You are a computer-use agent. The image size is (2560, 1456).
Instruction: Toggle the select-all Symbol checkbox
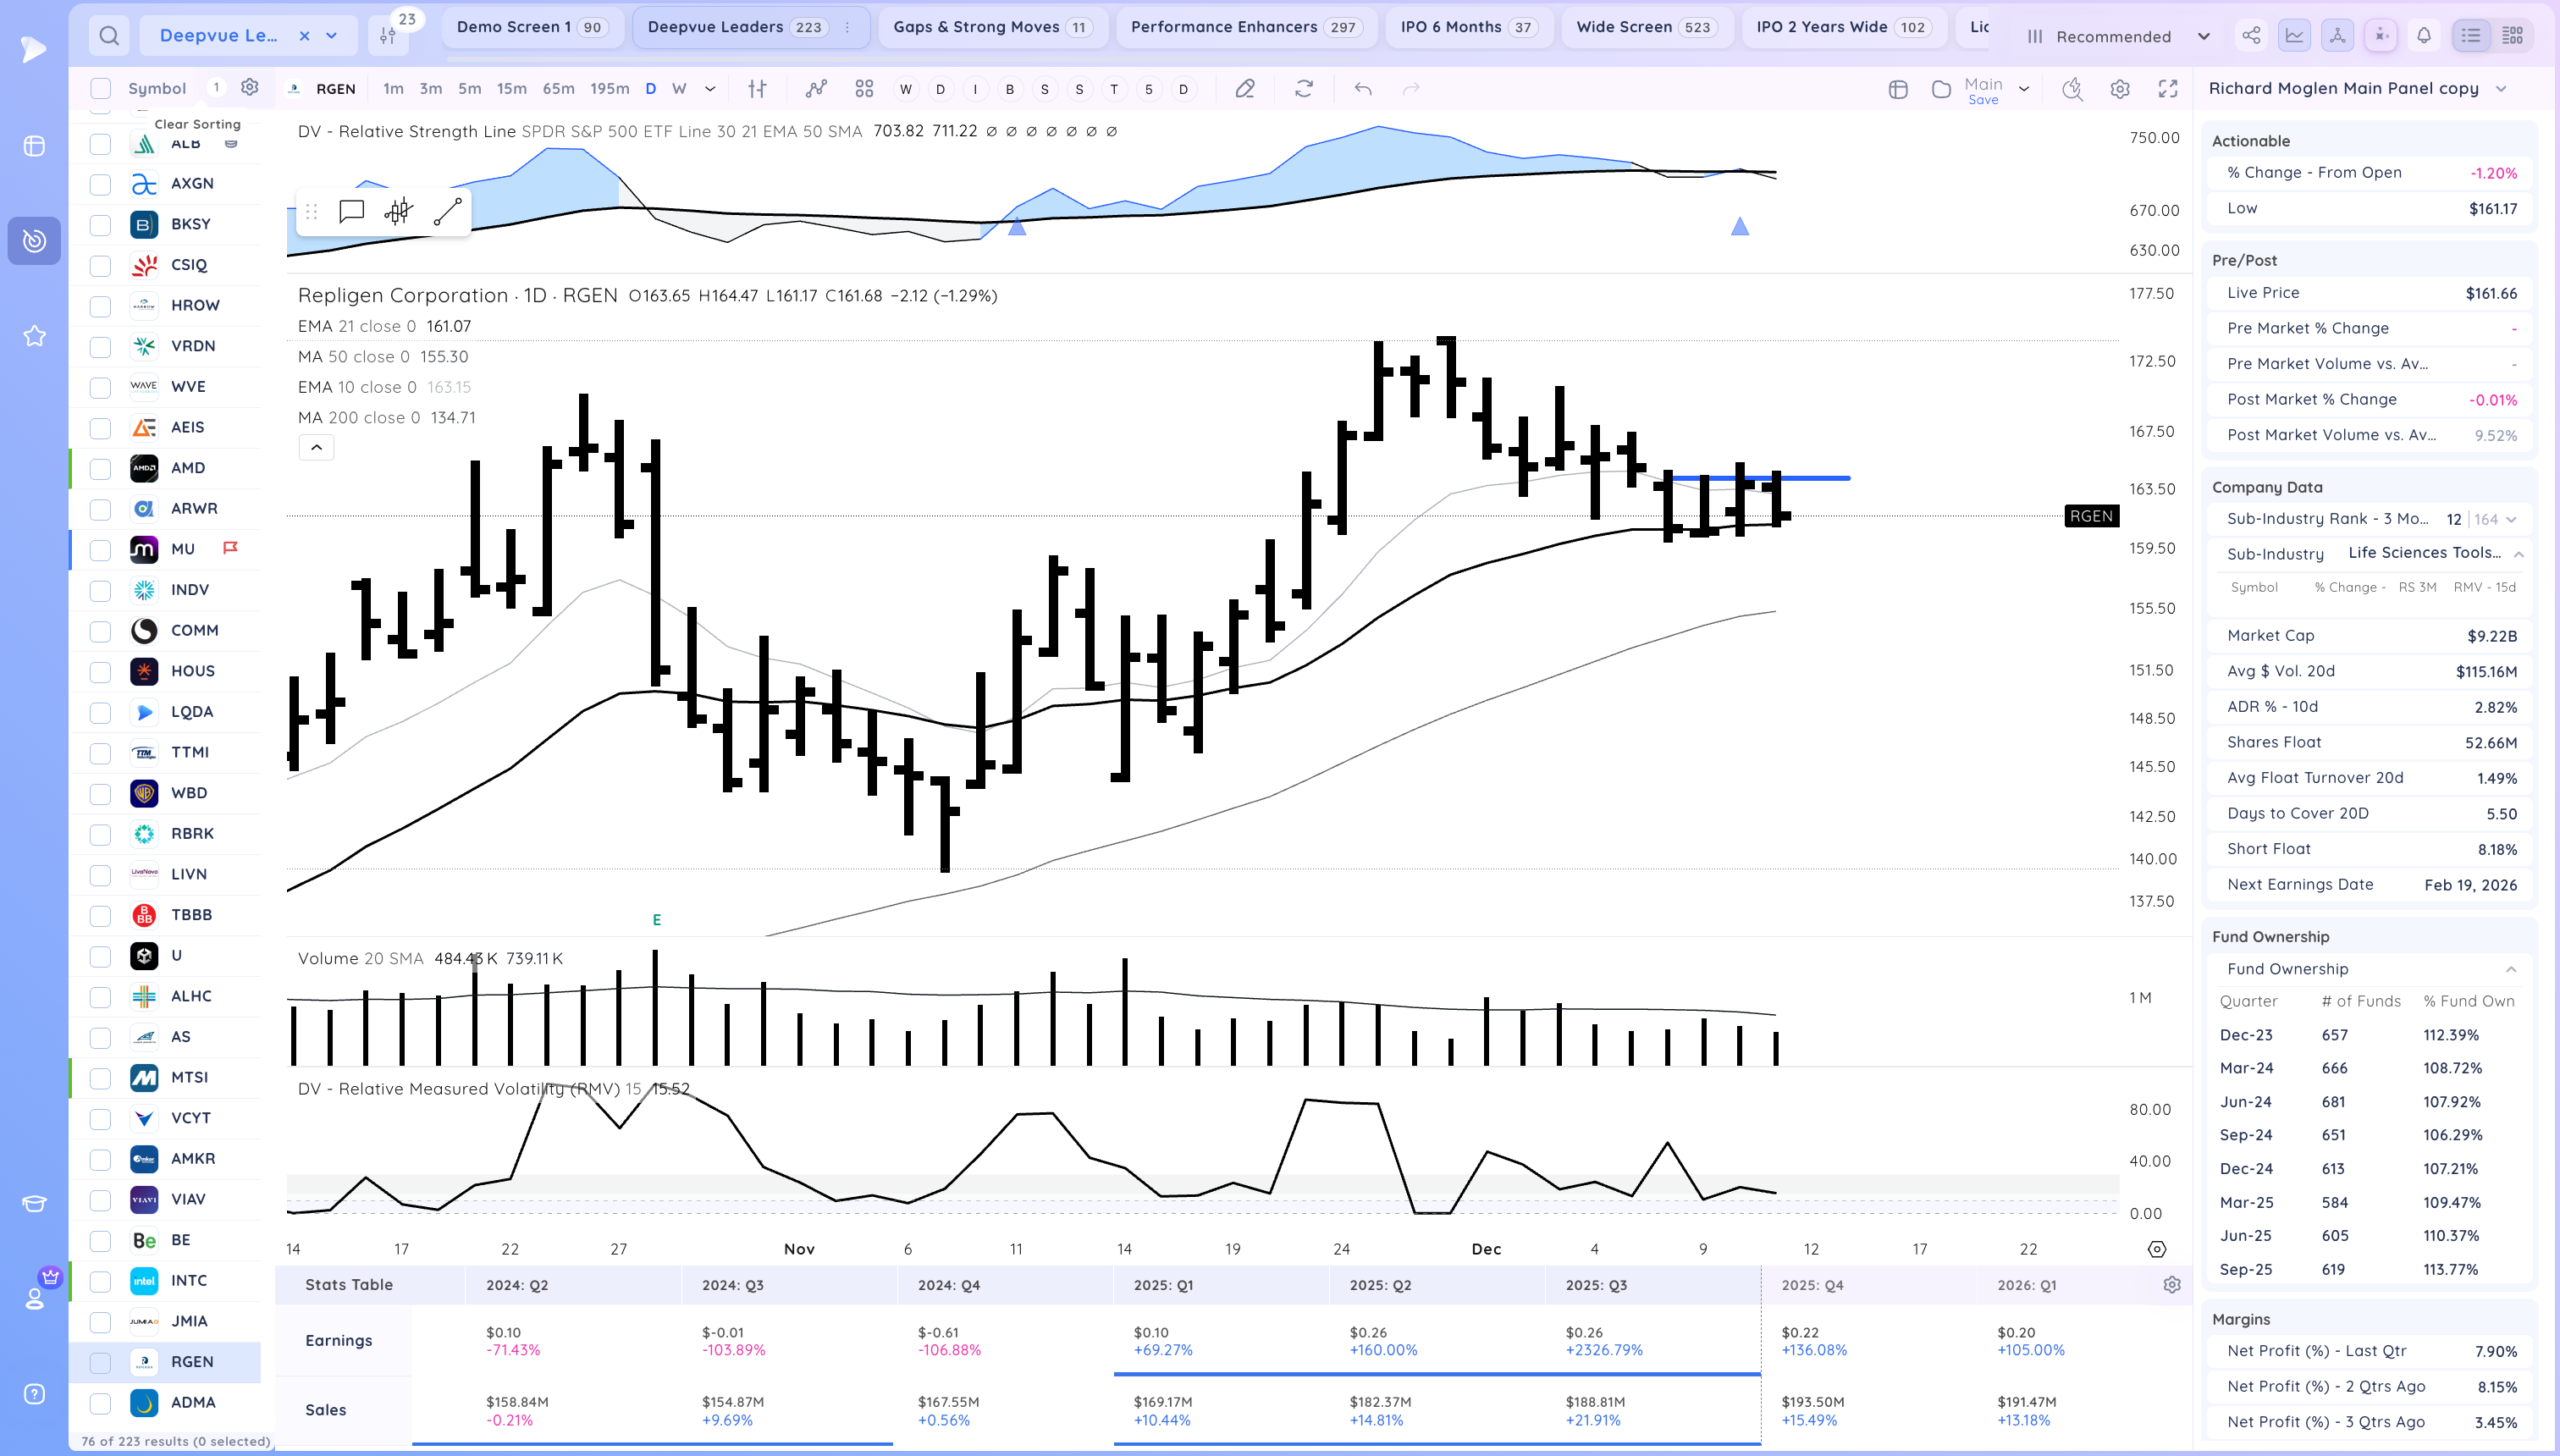pyautogui.click(x=100, y=88)
